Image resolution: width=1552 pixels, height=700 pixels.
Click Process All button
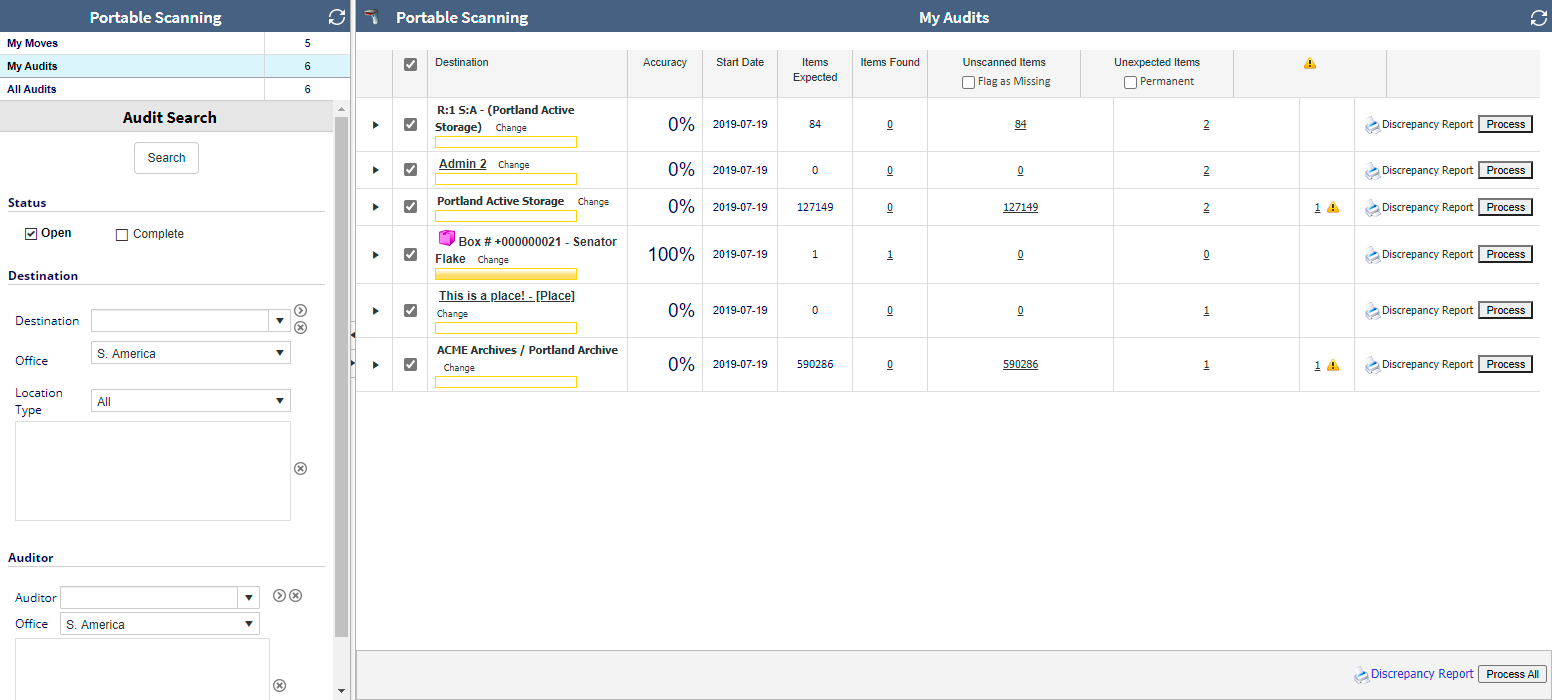point(1512,674)
